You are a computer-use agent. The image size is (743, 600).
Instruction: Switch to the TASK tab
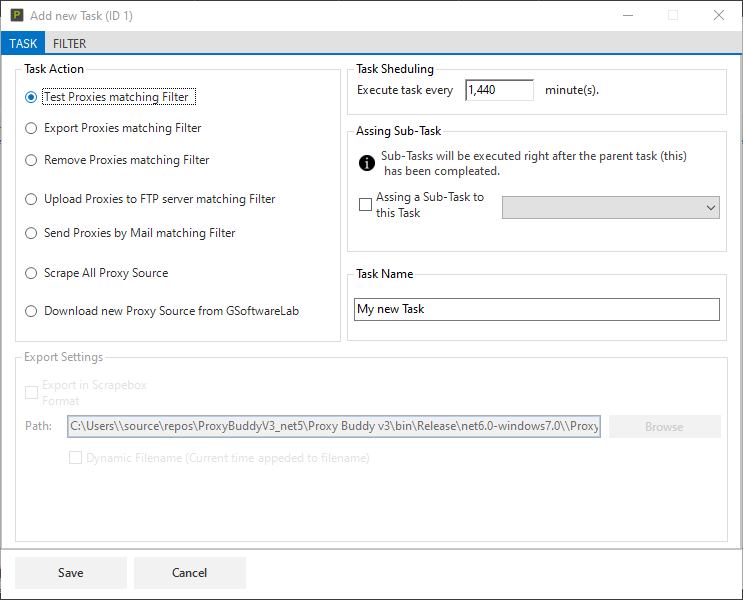[x=23, y=44]
